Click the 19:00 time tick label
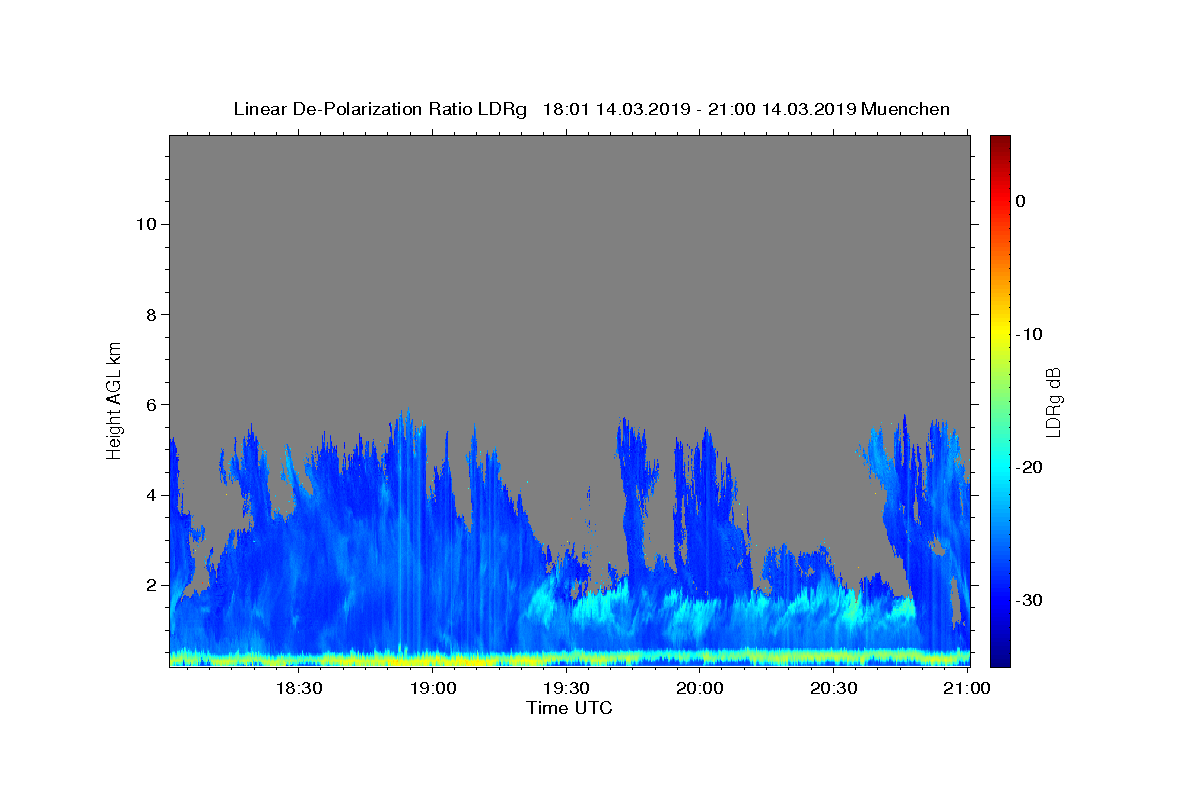The image size is (1200, 800). (x=432, y=689)
